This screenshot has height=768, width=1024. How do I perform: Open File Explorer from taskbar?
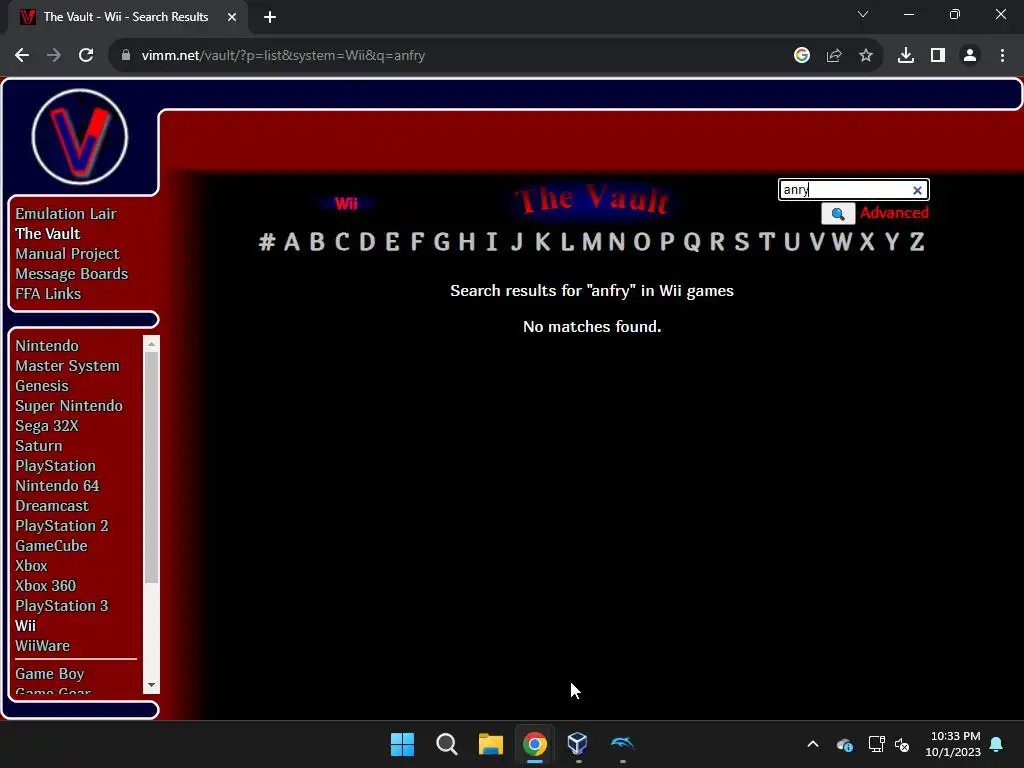pos(490,744)
